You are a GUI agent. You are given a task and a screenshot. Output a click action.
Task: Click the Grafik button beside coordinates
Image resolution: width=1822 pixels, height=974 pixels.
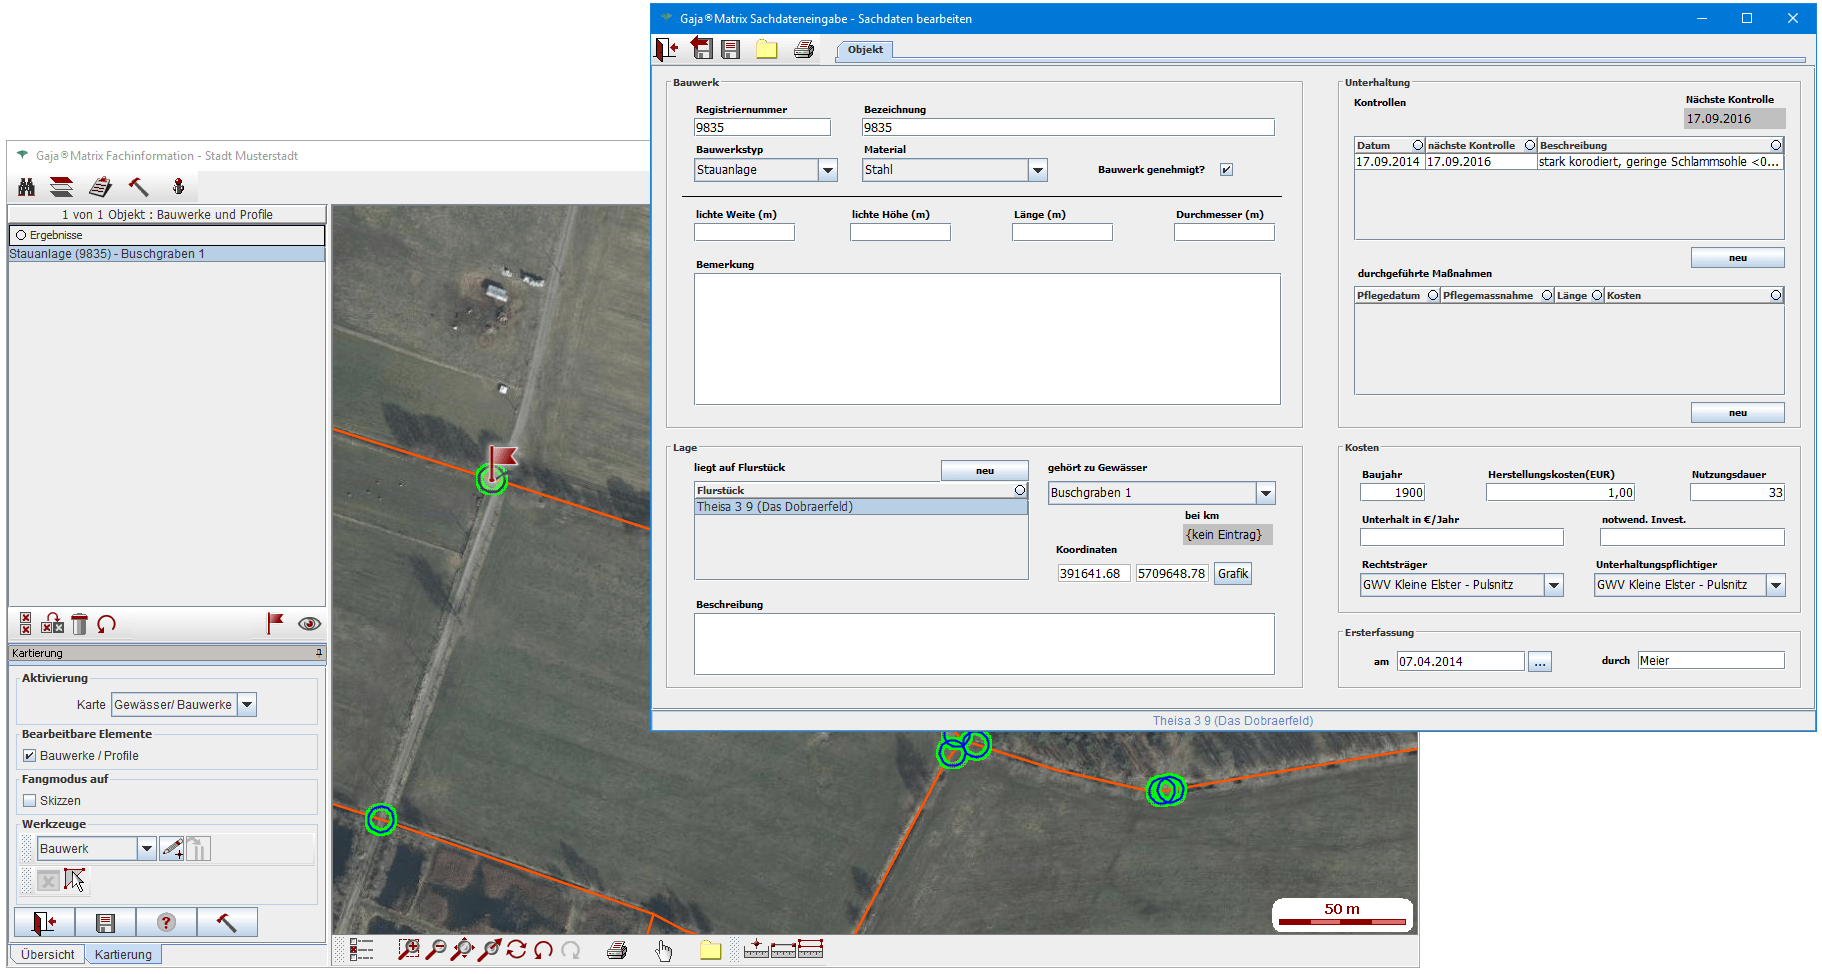click(x=1232, y=574)
